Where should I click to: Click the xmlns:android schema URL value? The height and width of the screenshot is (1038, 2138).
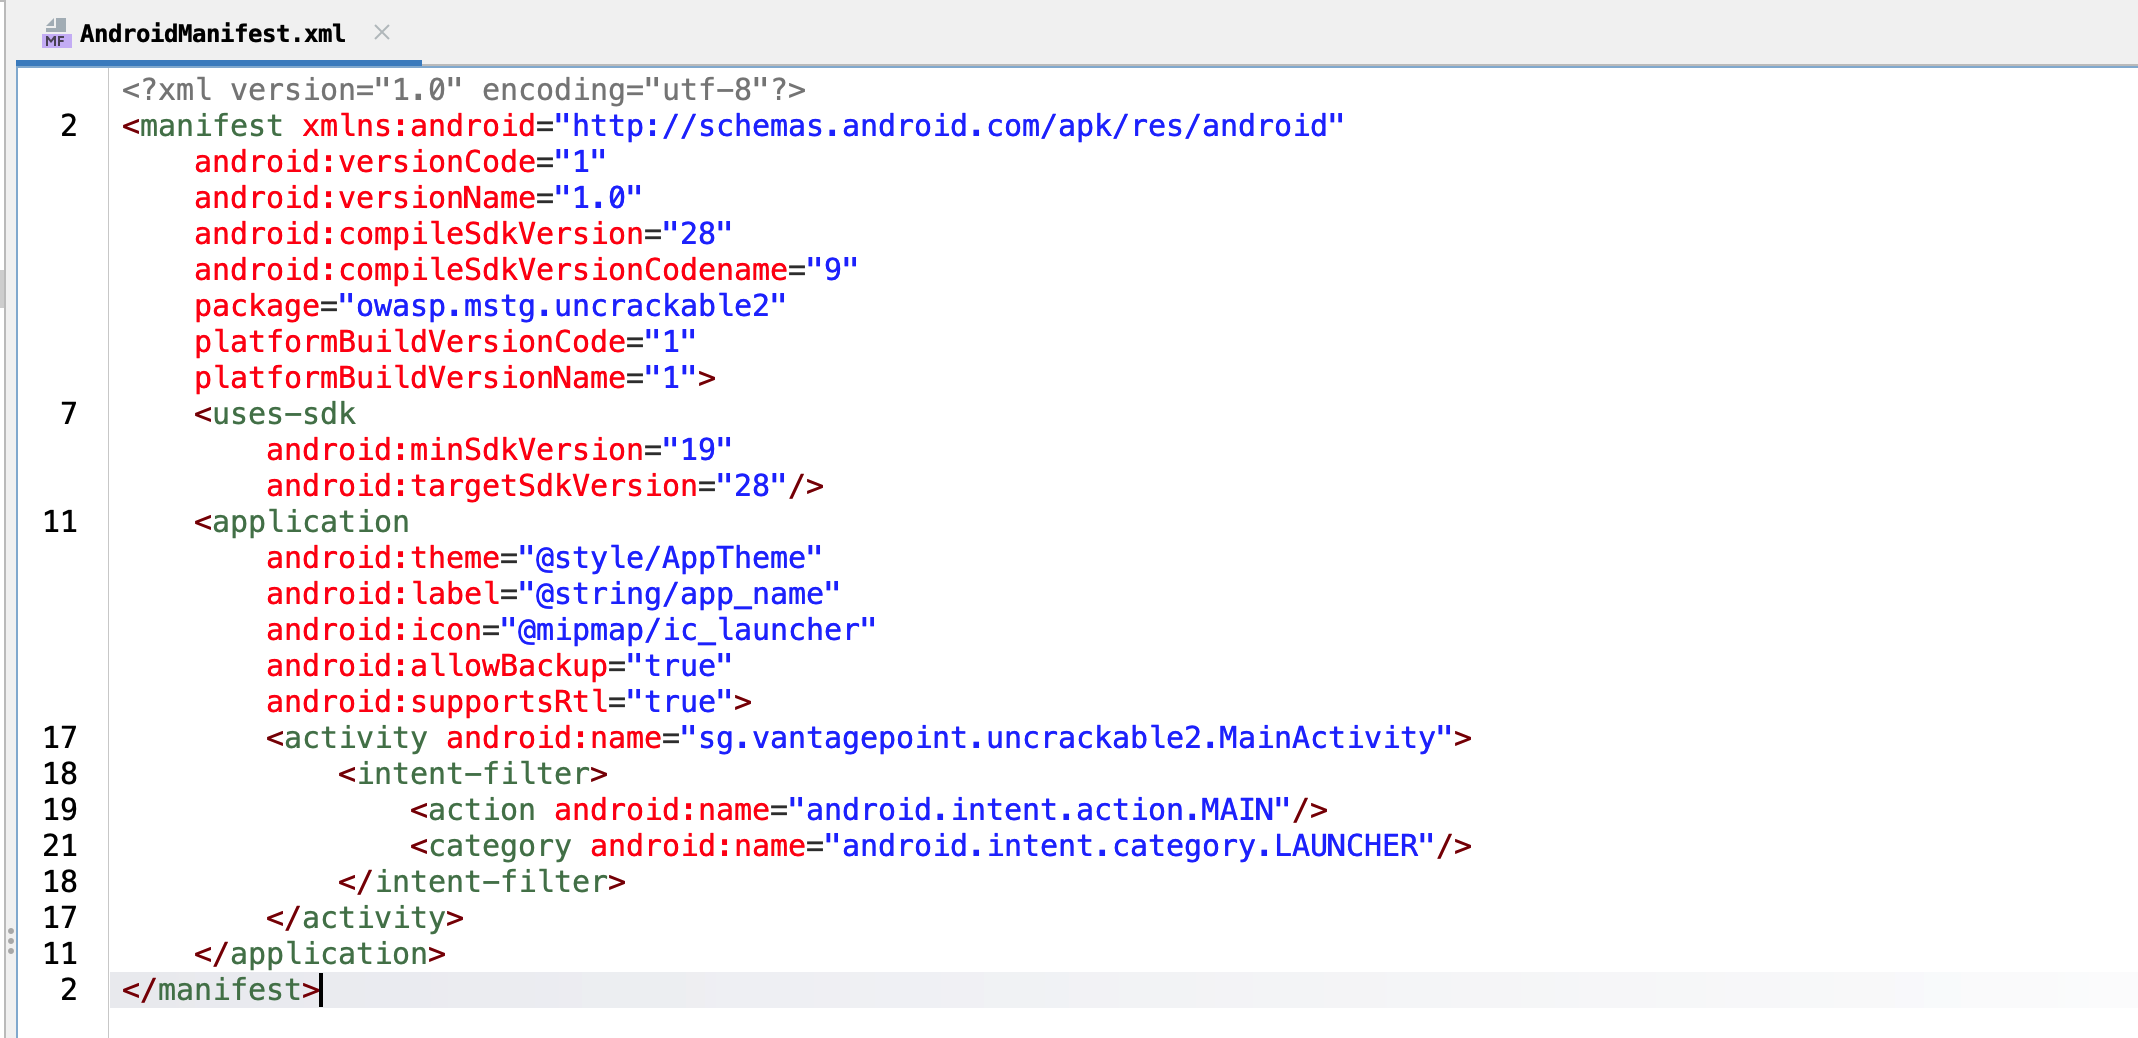tap(949, 126)
